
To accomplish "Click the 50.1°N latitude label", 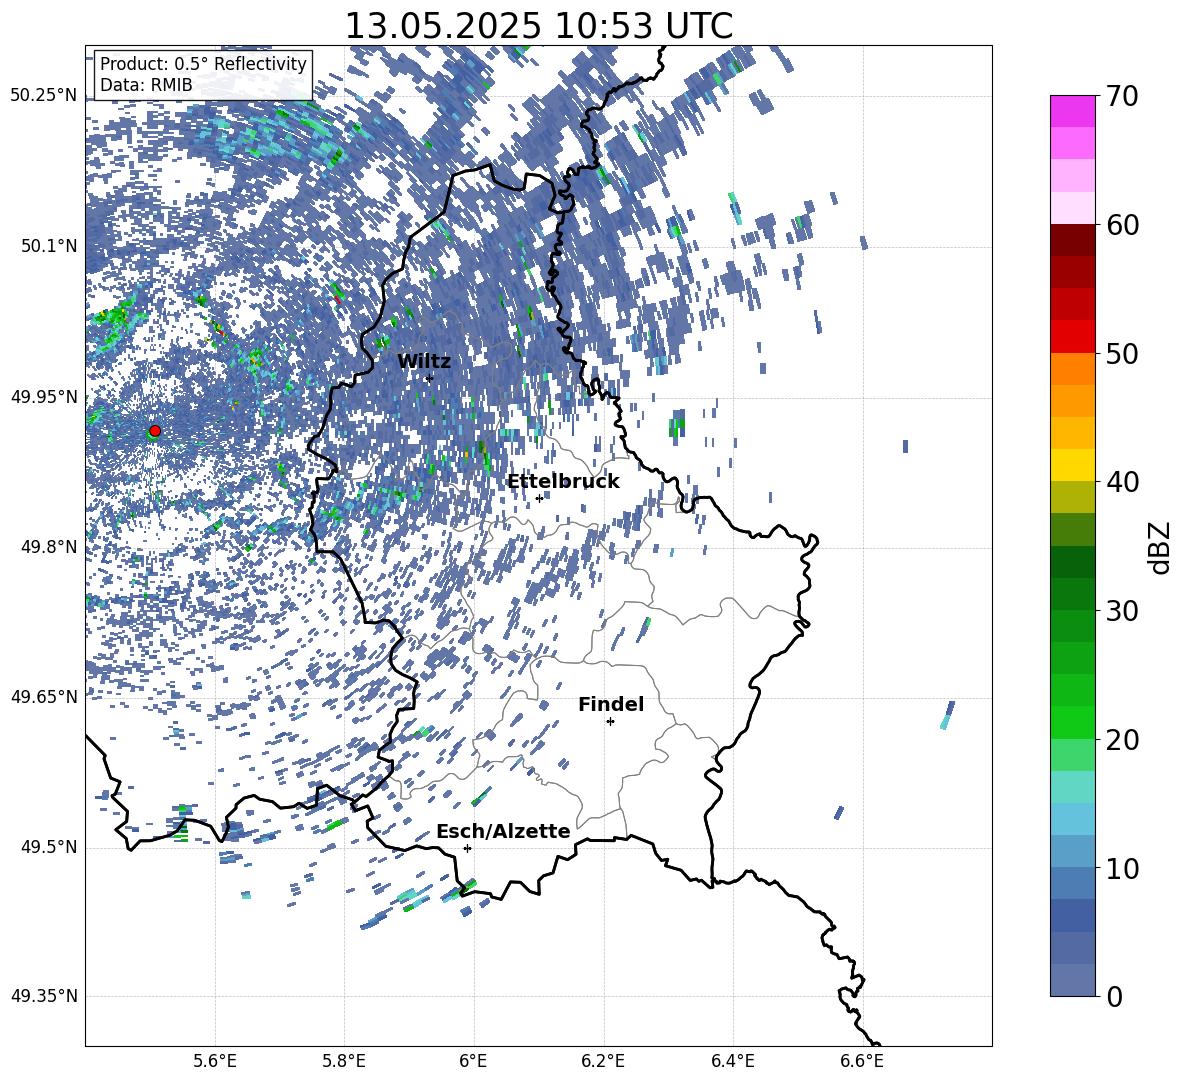I will click(x=48, y=246).
